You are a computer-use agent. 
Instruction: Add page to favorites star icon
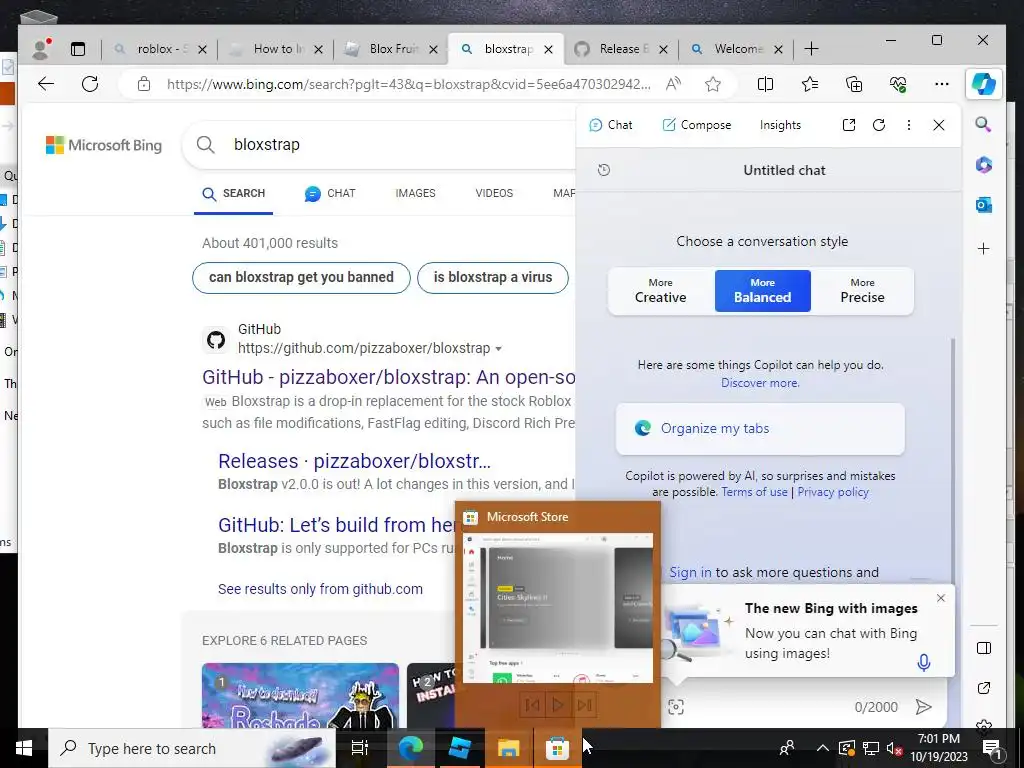pos(712,84)
